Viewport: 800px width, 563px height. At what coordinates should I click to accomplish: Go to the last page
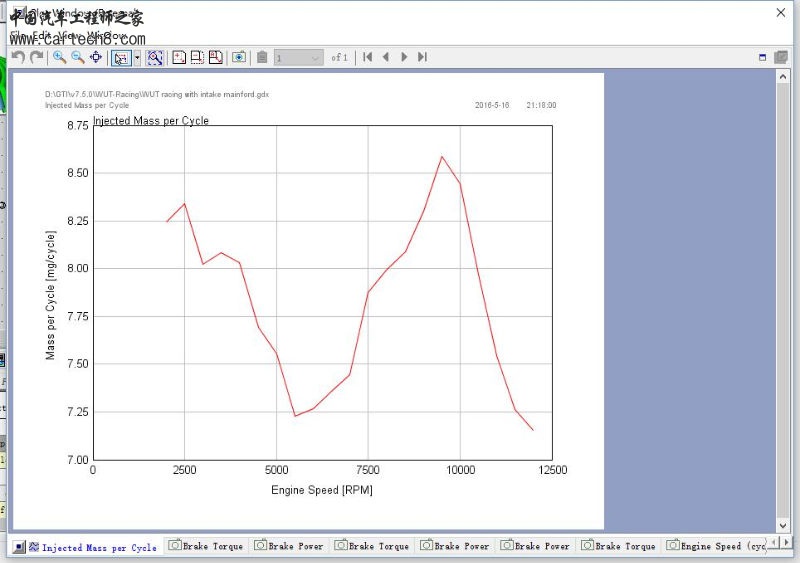(x=422, y=57)
